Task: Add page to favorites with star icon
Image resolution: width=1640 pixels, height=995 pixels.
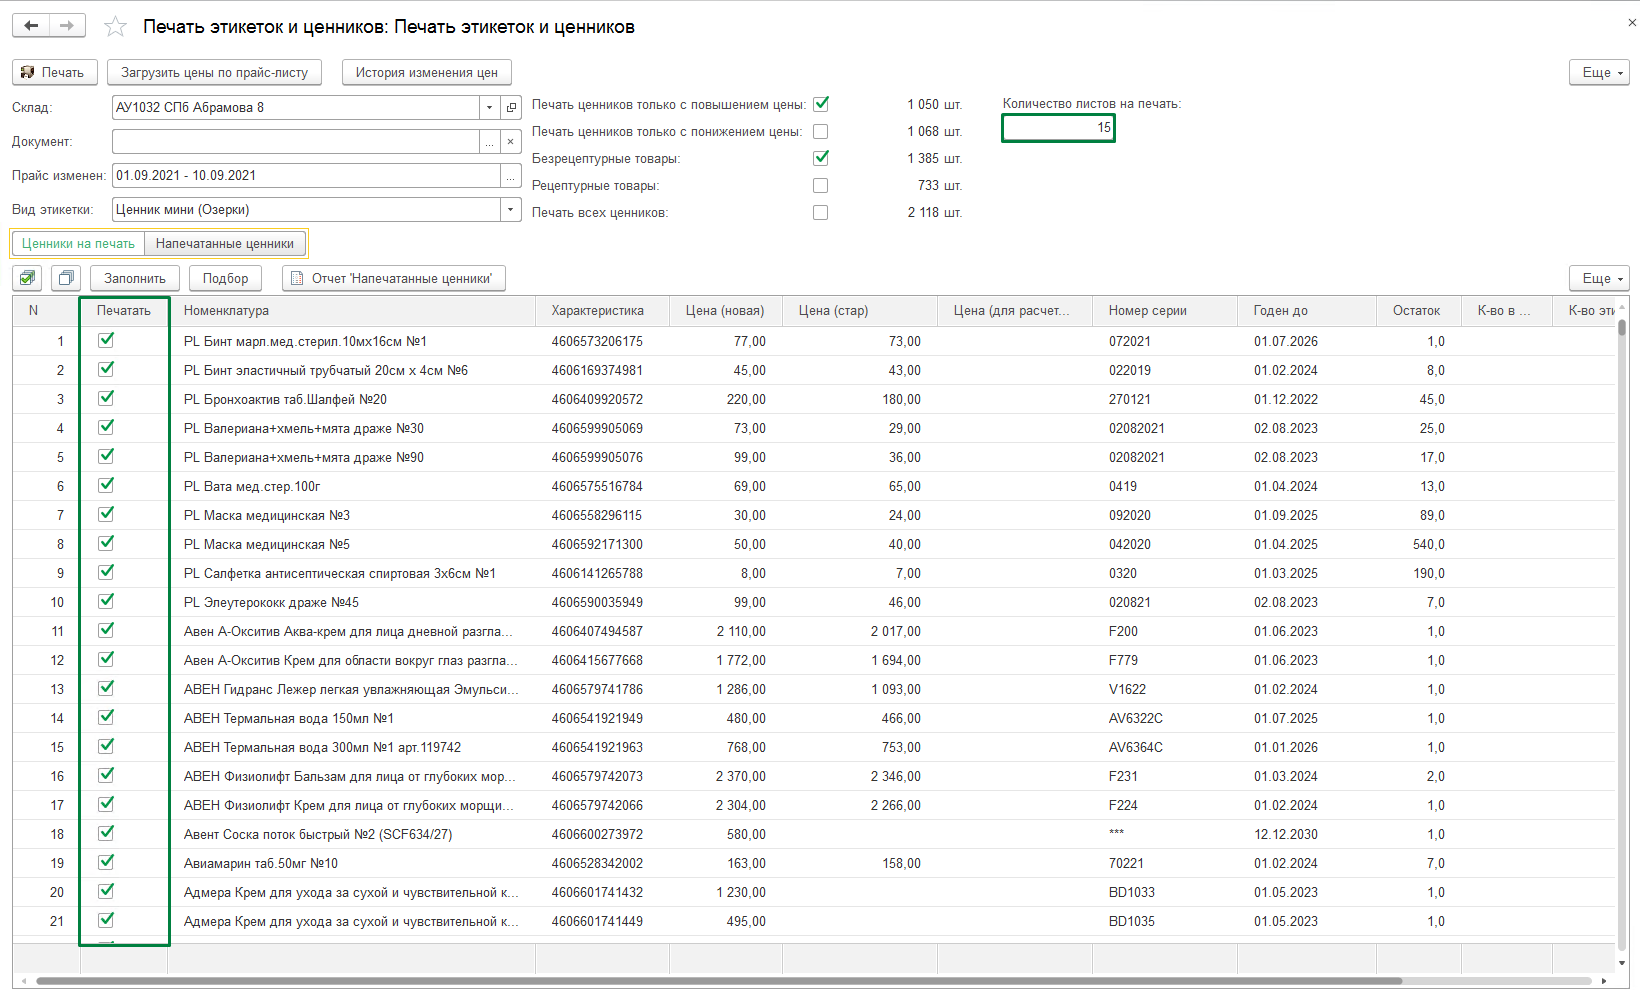Action: 116,27
